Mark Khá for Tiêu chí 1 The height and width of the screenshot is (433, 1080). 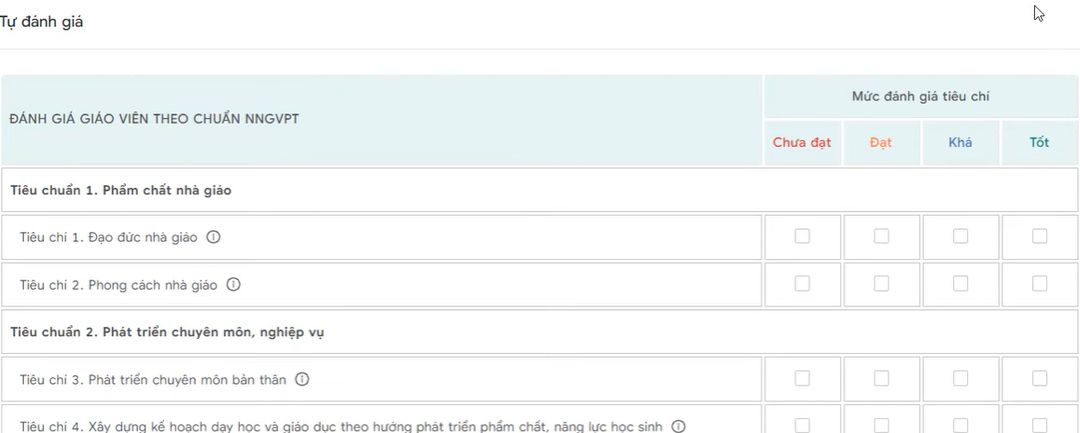coord(960,237)
